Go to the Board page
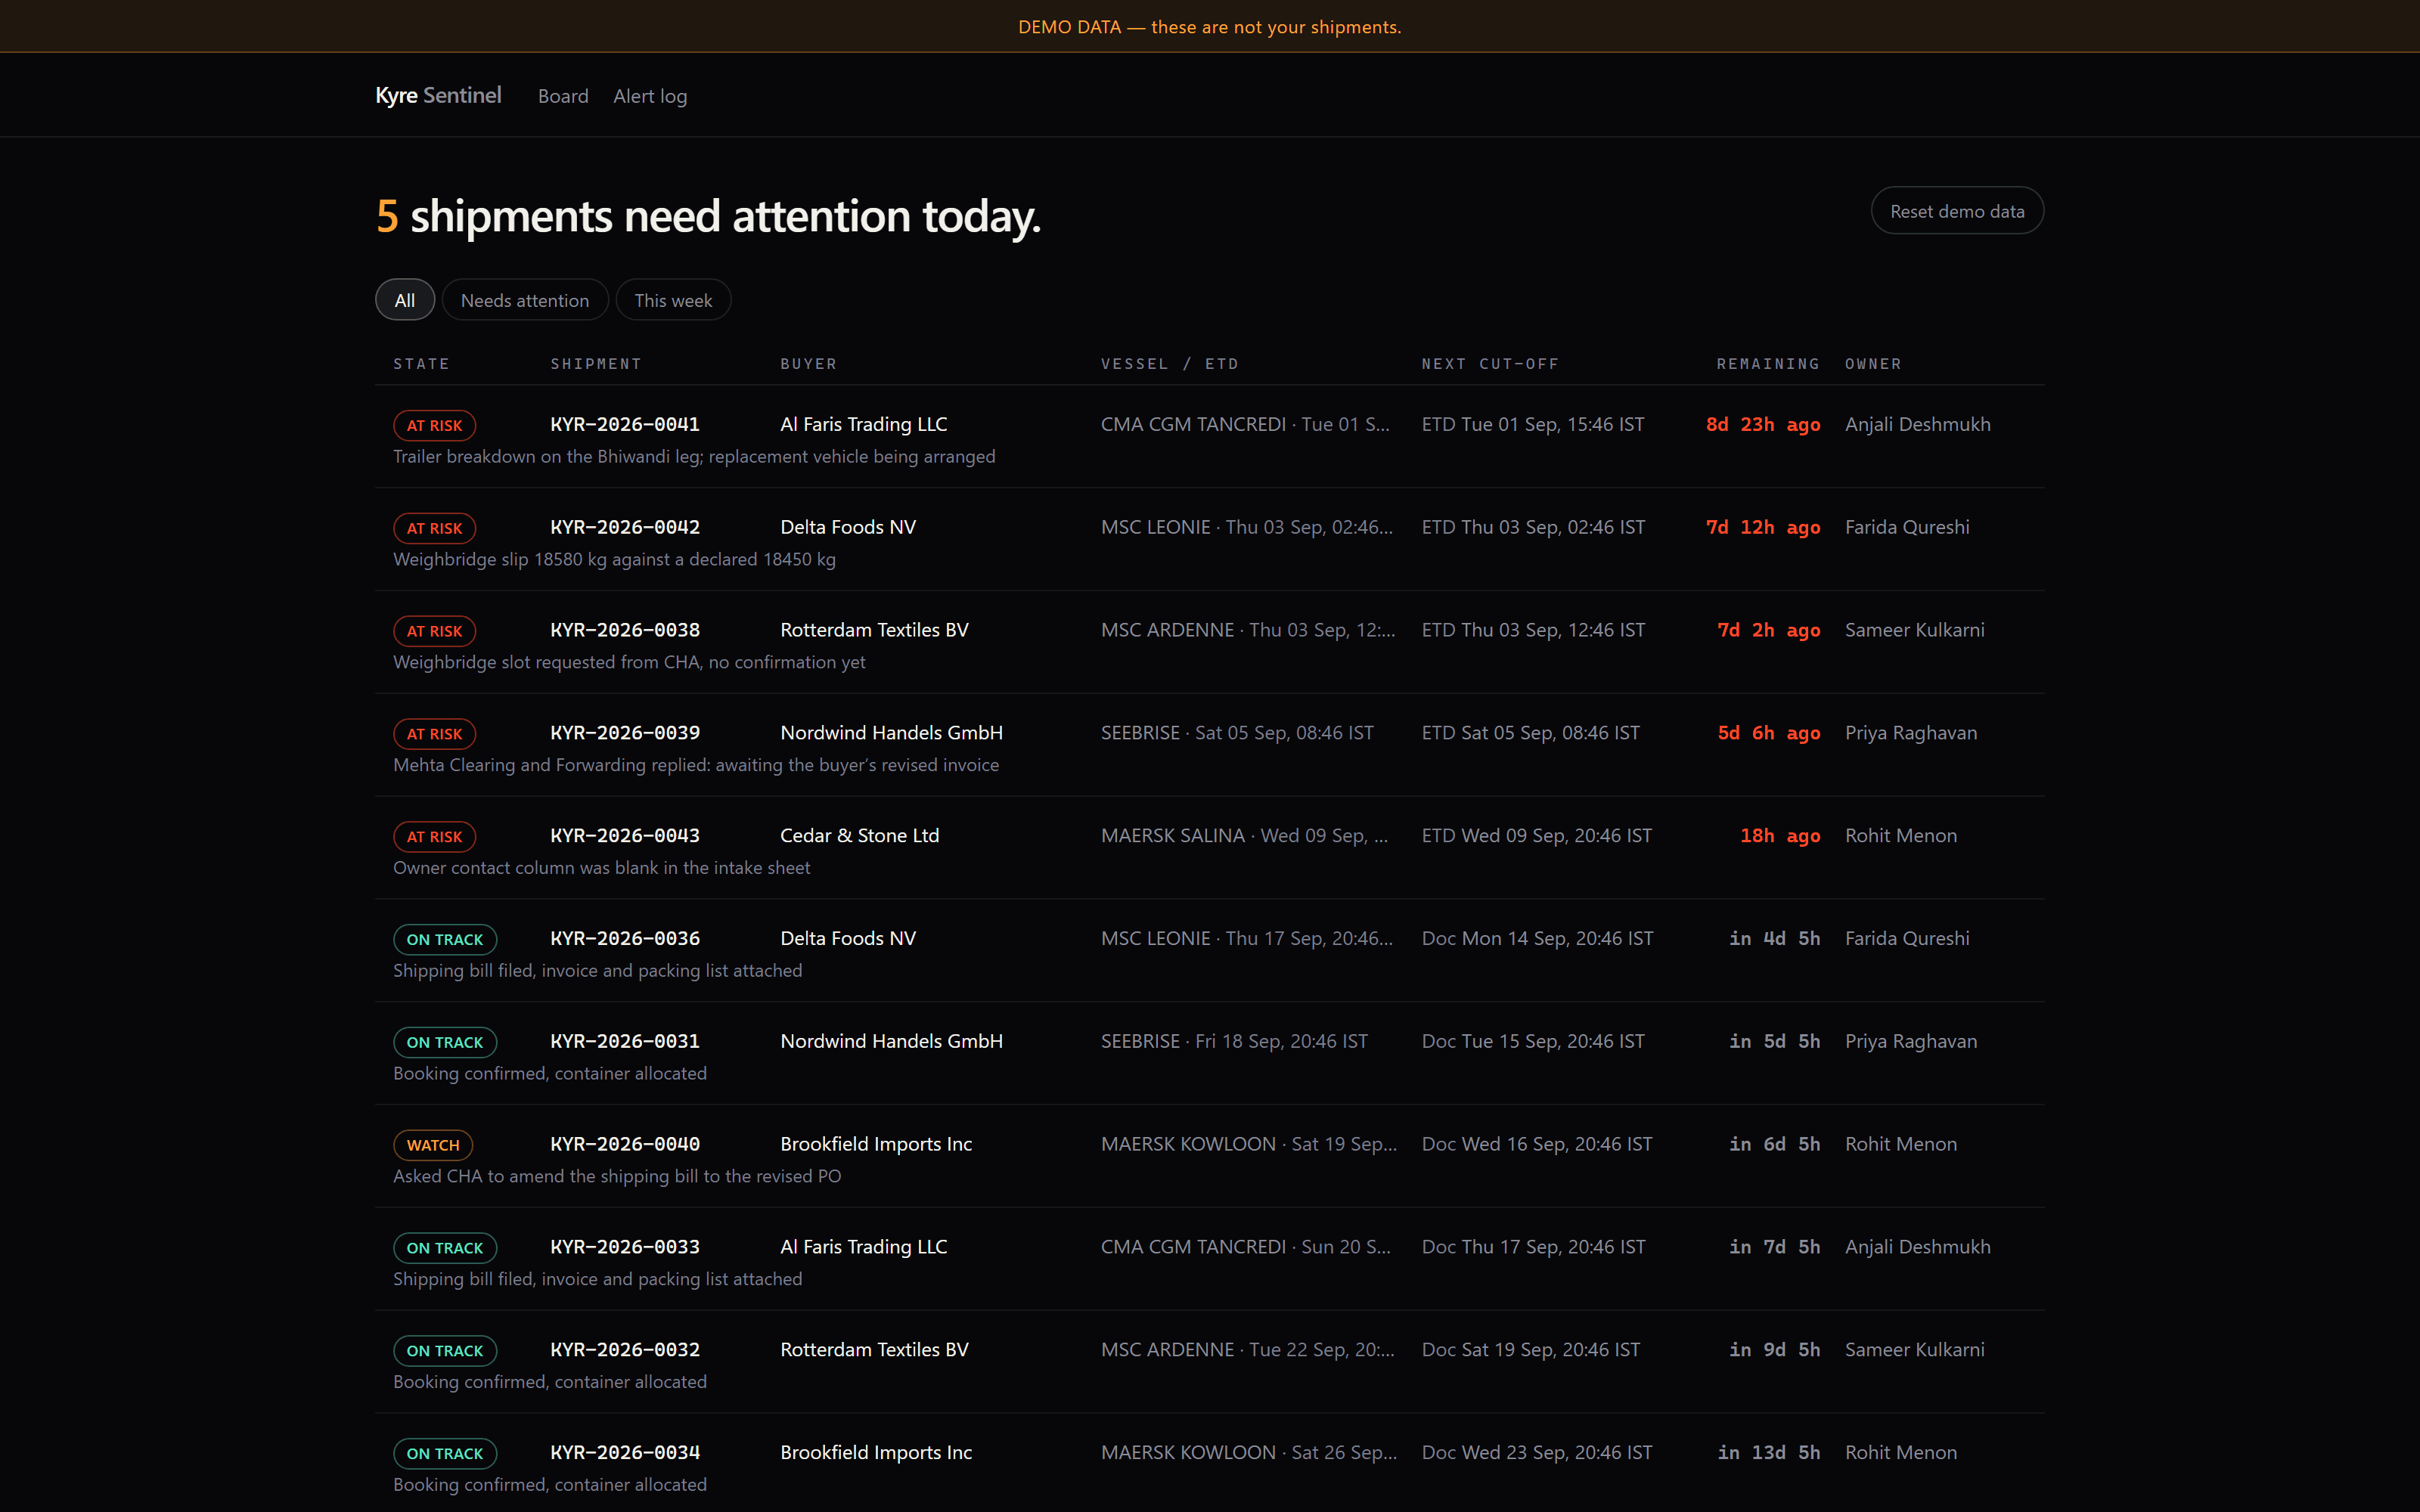The image size is (2420, 1512). (x=563, y=96)
